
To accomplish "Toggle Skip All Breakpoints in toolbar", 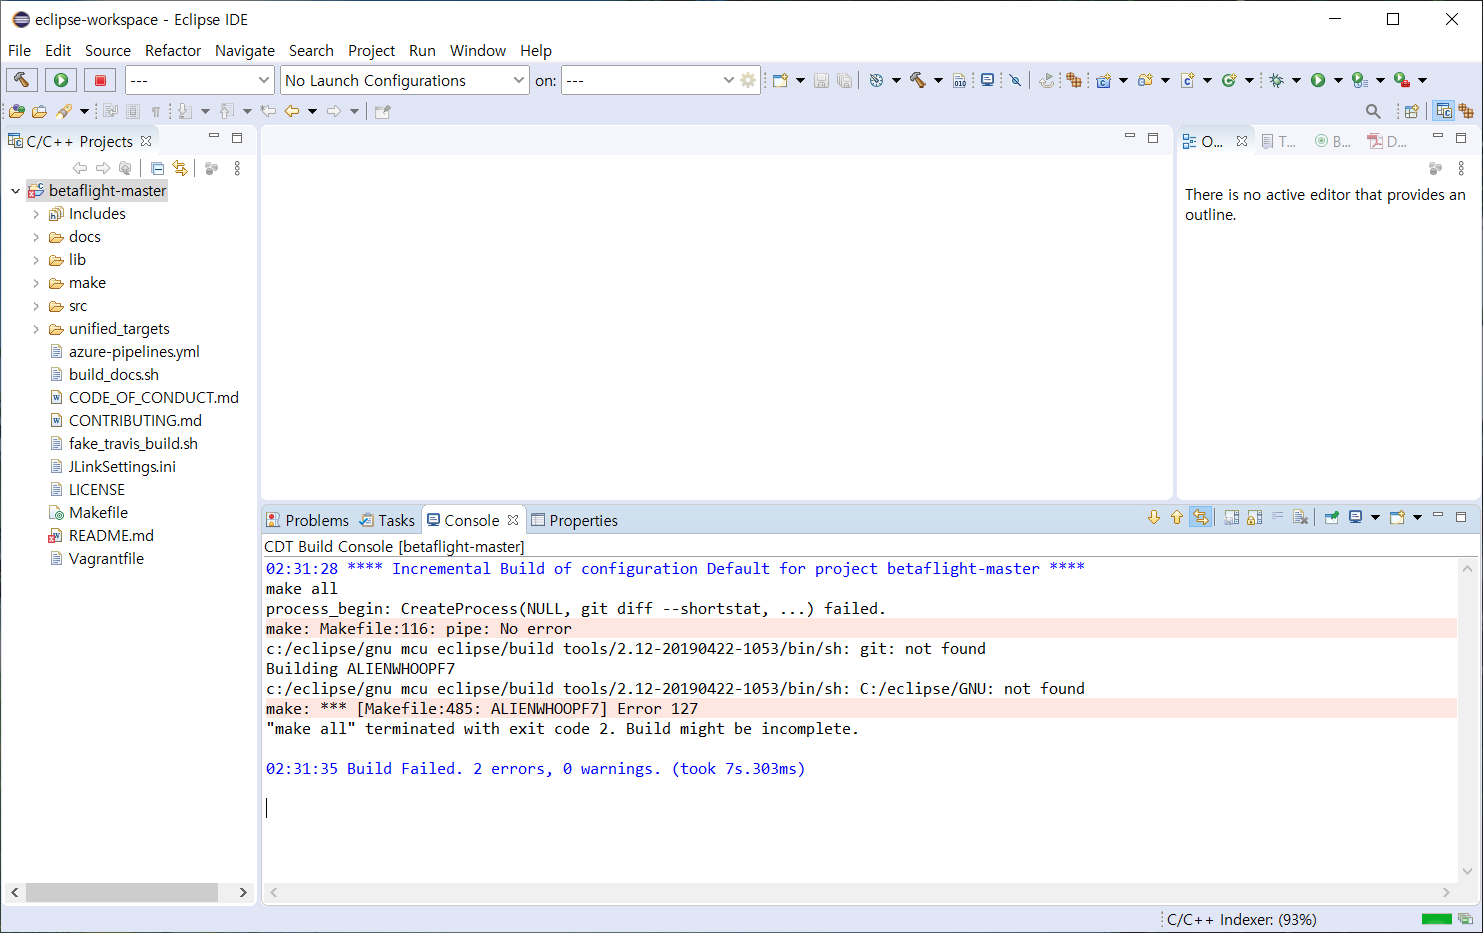I will (1016, 80).
